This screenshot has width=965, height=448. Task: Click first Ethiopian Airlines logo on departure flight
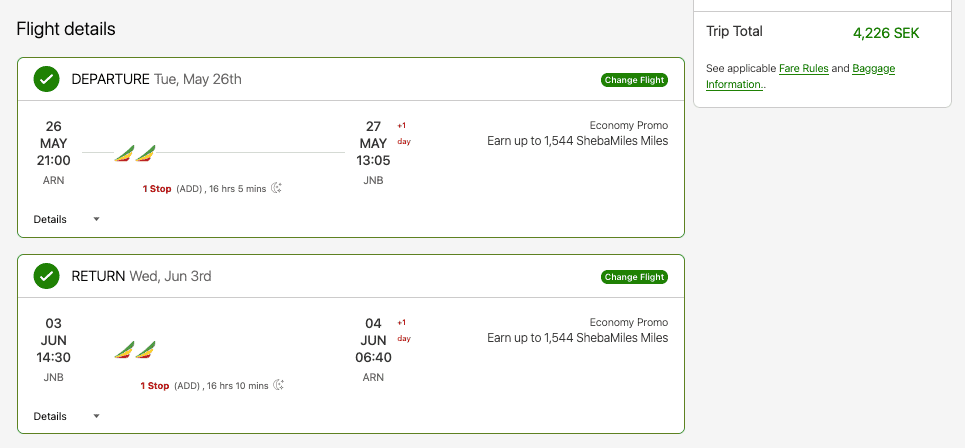click(124, 153)
